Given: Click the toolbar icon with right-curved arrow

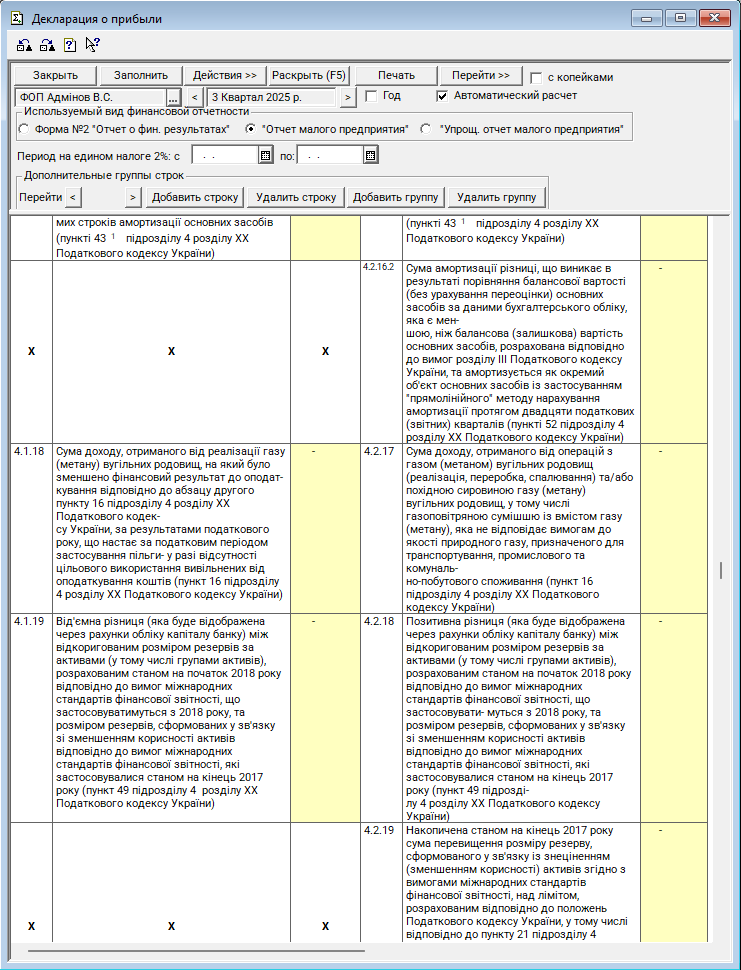Looking at the screenshot, I should coord(46,45).
